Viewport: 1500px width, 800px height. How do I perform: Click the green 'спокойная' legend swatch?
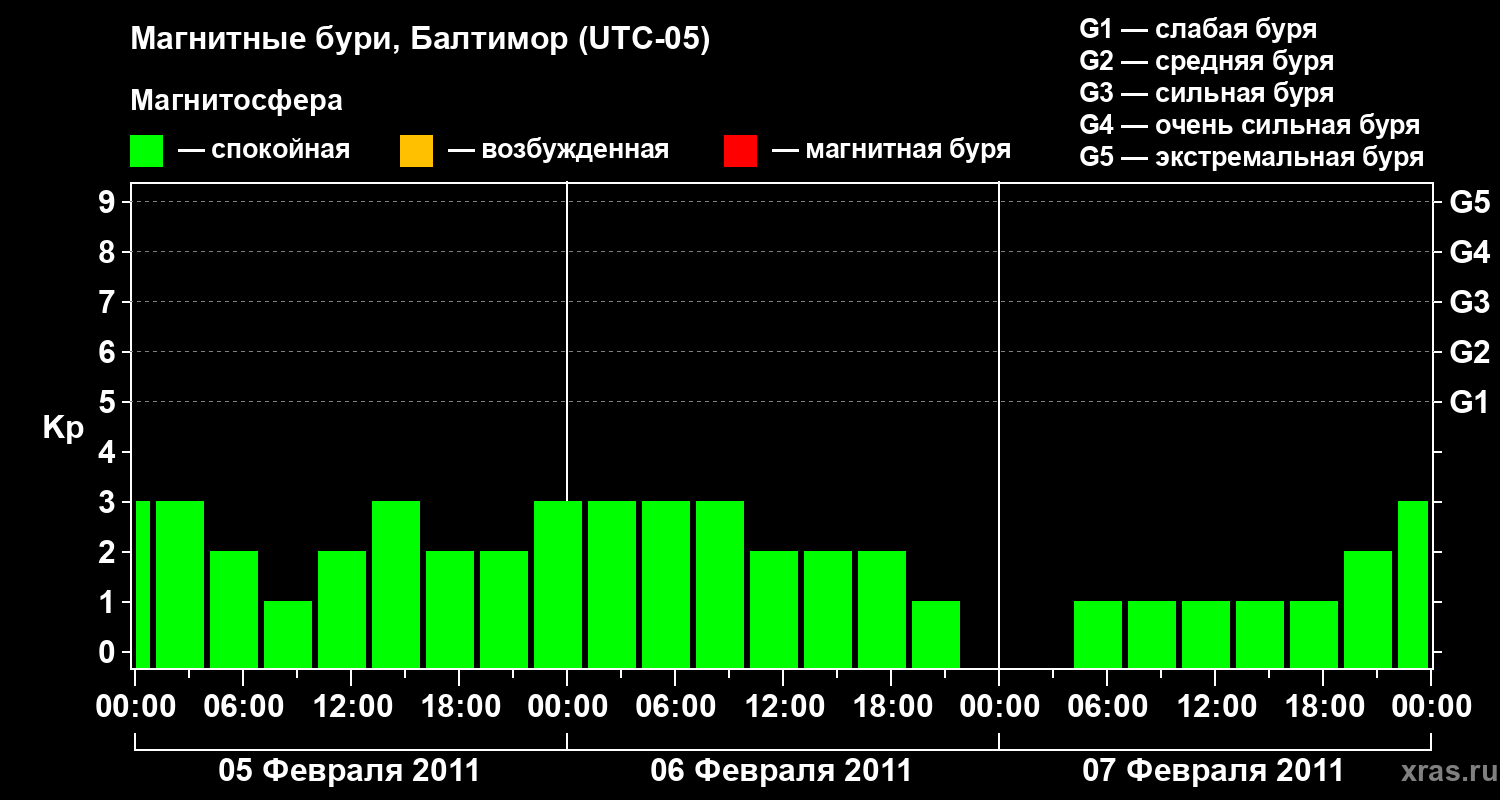click(x=147, y=151)
